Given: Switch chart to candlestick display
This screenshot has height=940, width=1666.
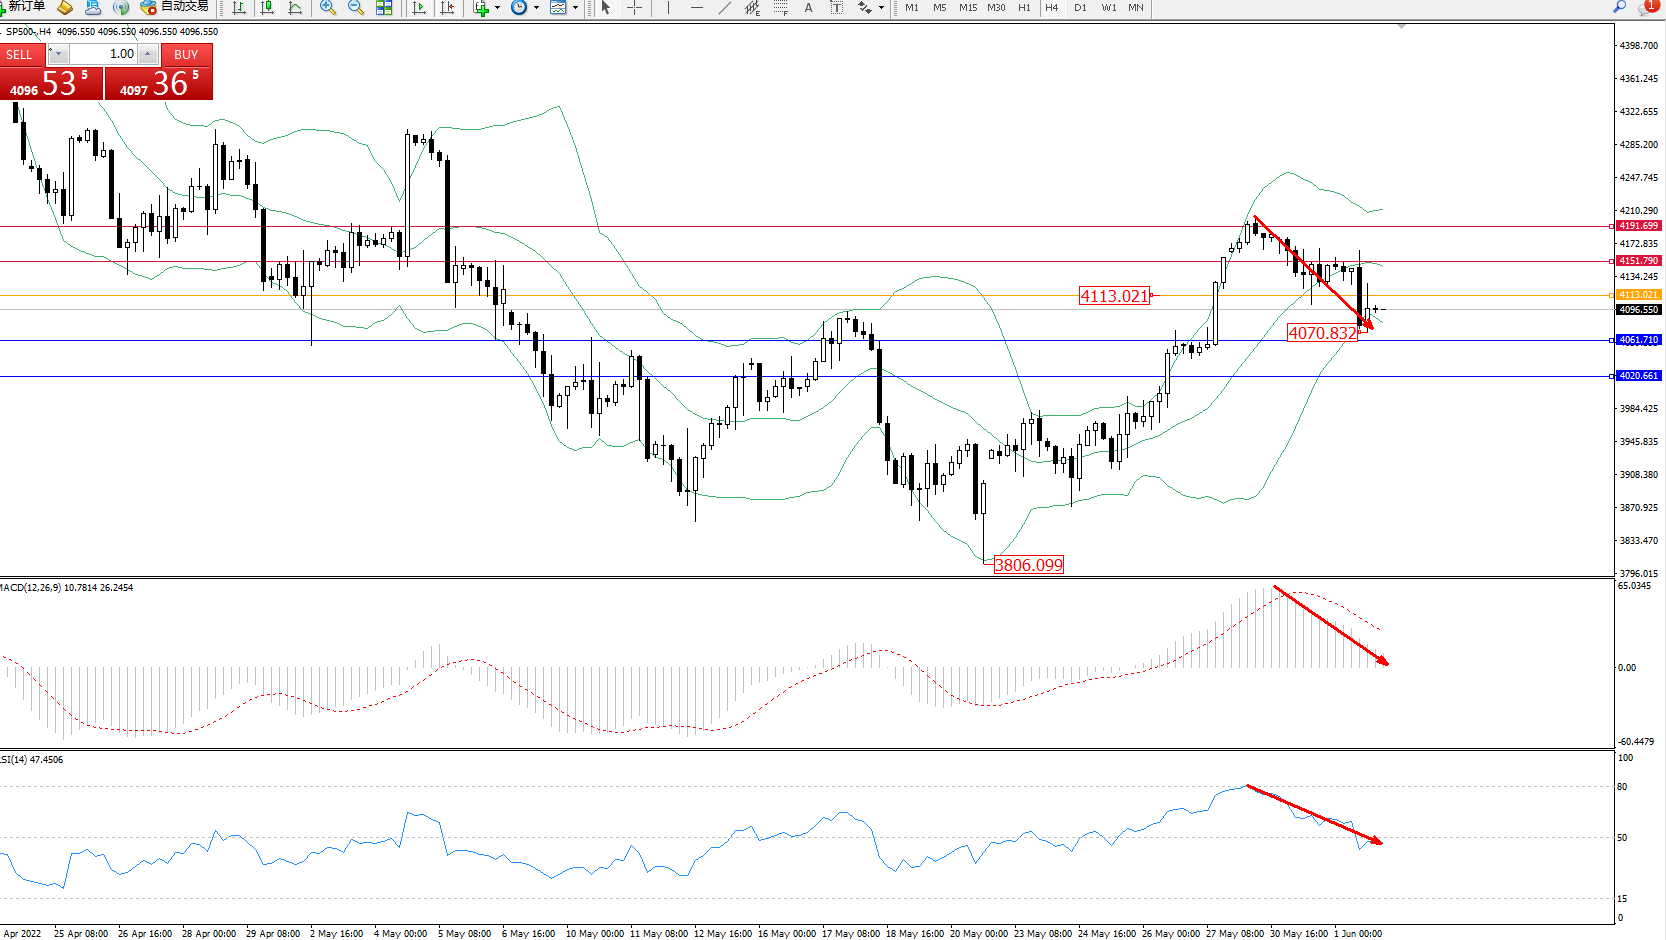Looking at the screenshot, I should pos(267,8).
